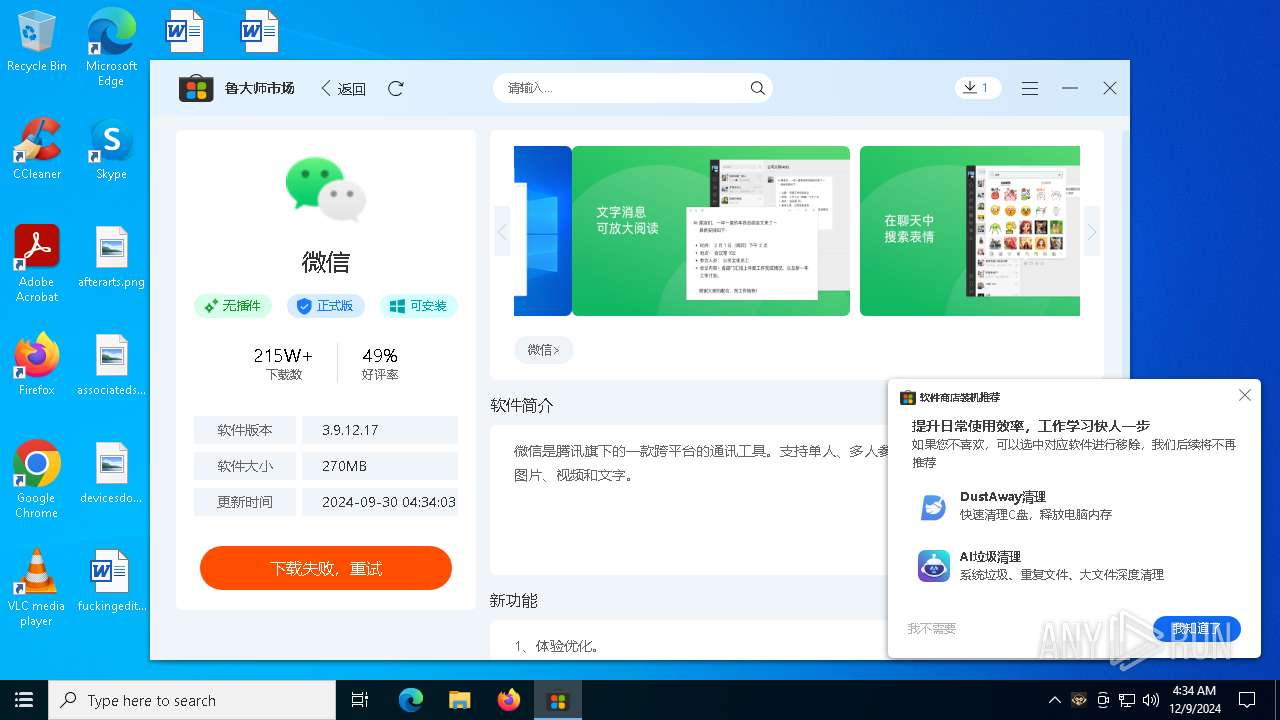Image resolution: width=1280 pixels, height=720 pixels.
Task: Click the 软件简介 heading
Action: pos(522,405)
